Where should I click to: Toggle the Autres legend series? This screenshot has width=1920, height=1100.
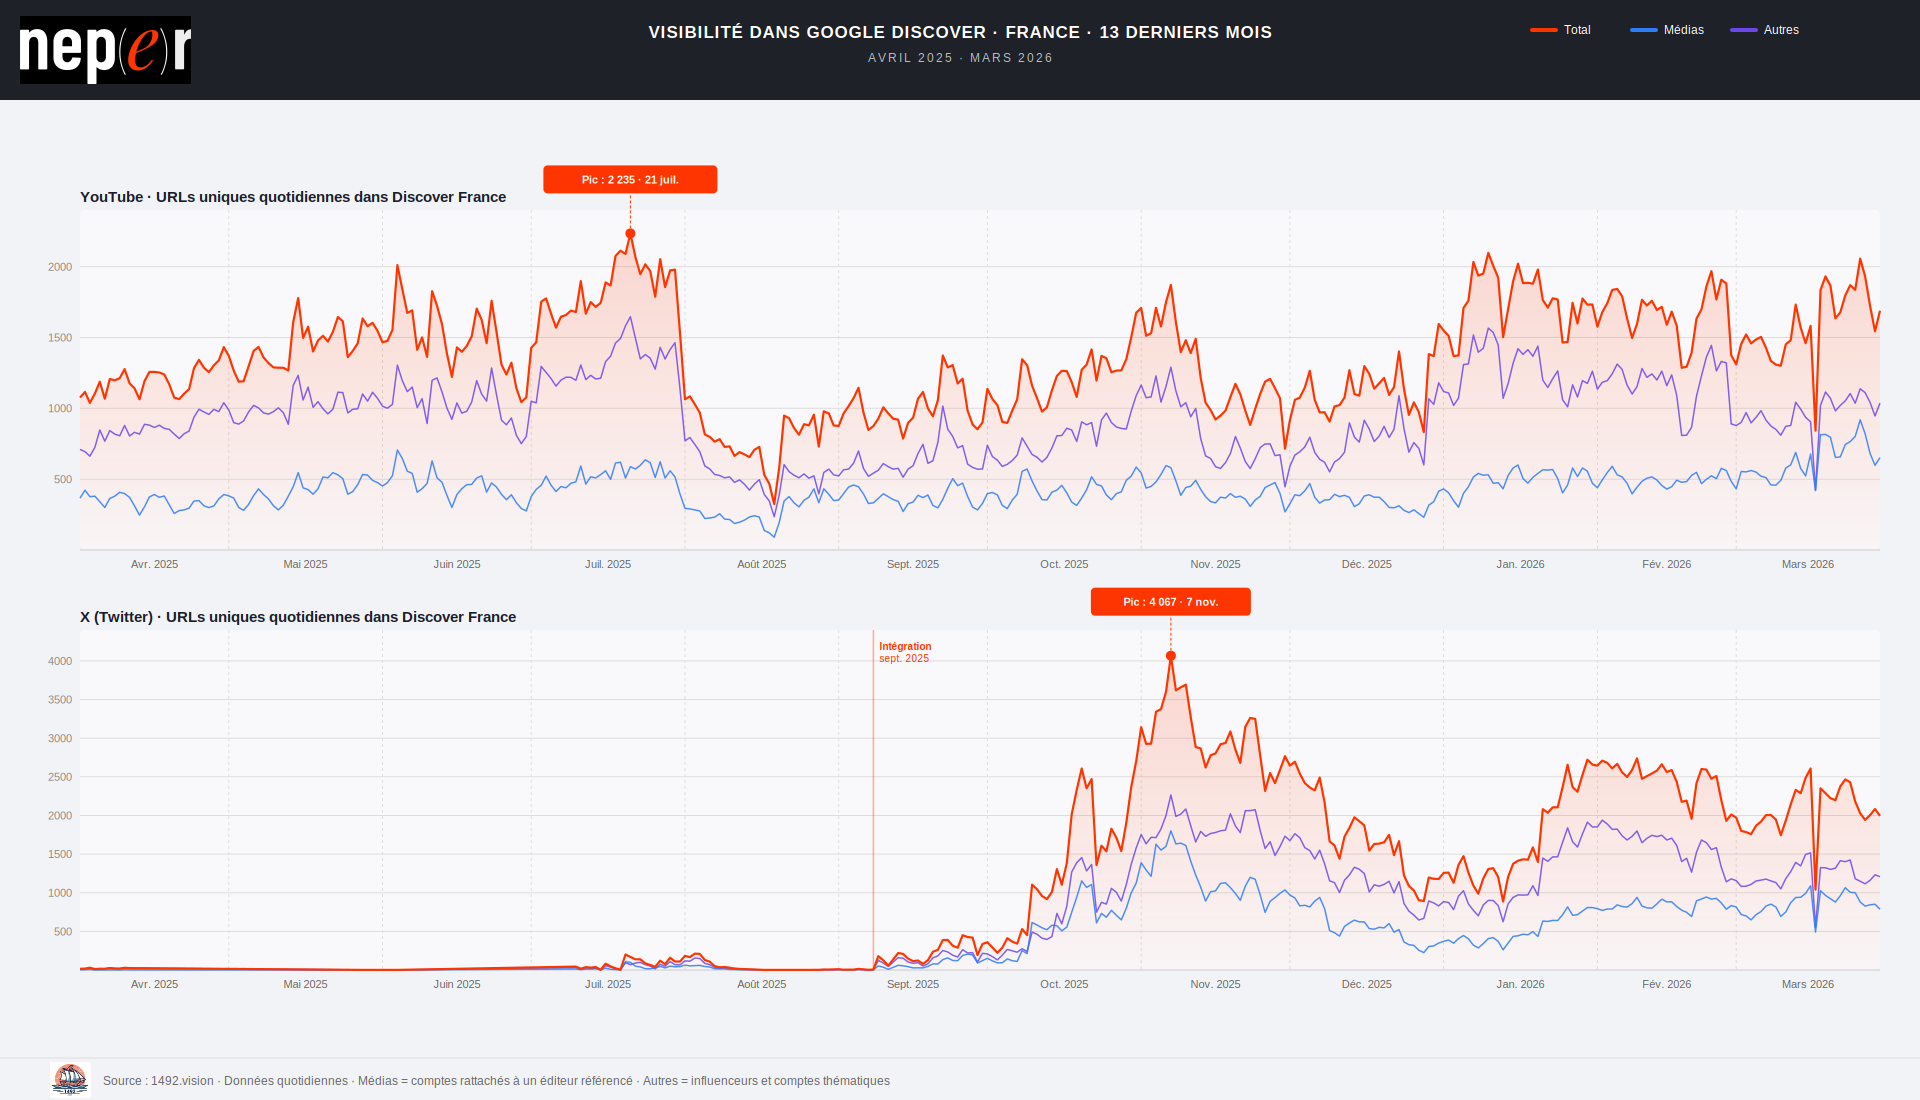point(1780,30)
